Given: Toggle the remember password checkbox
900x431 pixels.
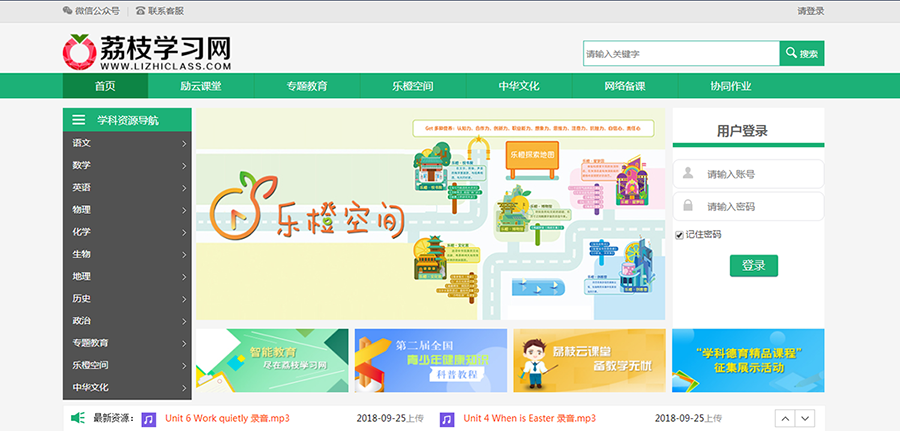Looking at the screenshot, I should point(679,235).
